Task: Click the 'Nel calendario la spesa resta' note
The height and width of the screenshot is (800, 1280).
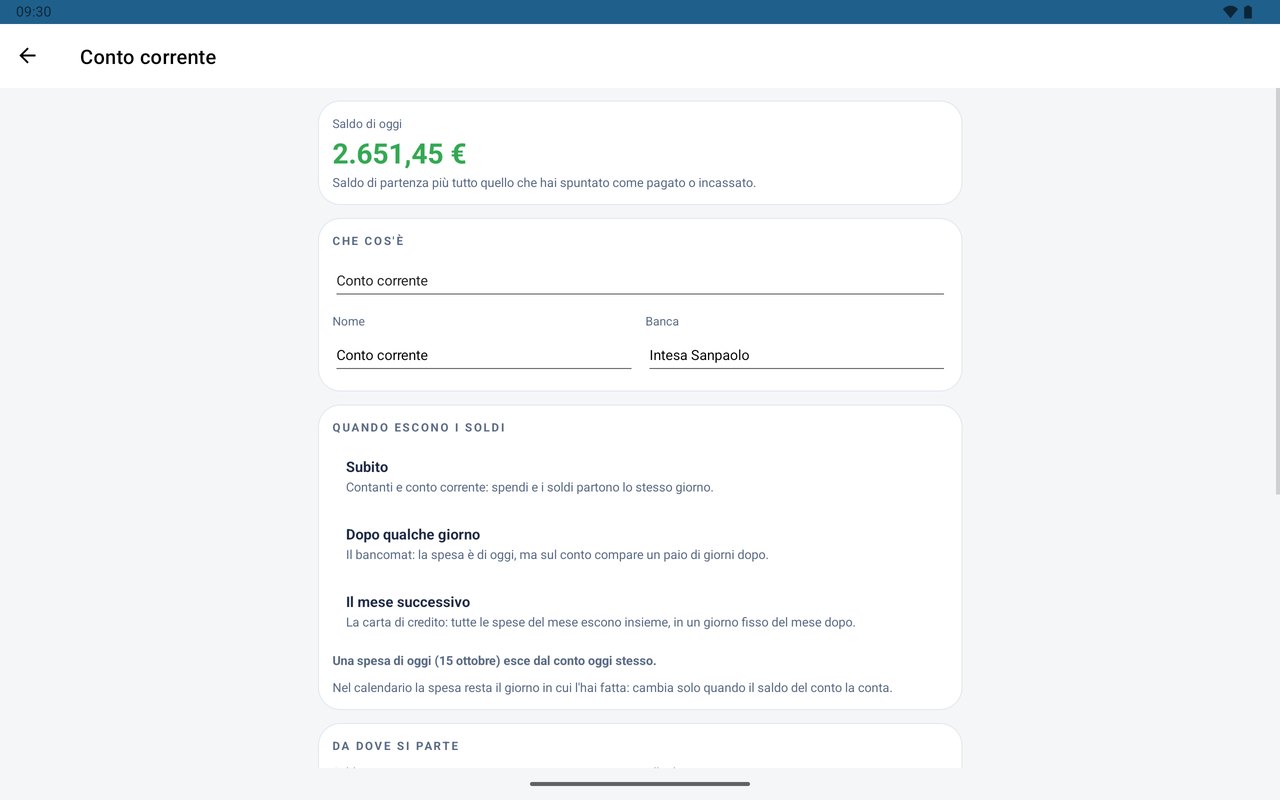Action: (x=612, y=688)
